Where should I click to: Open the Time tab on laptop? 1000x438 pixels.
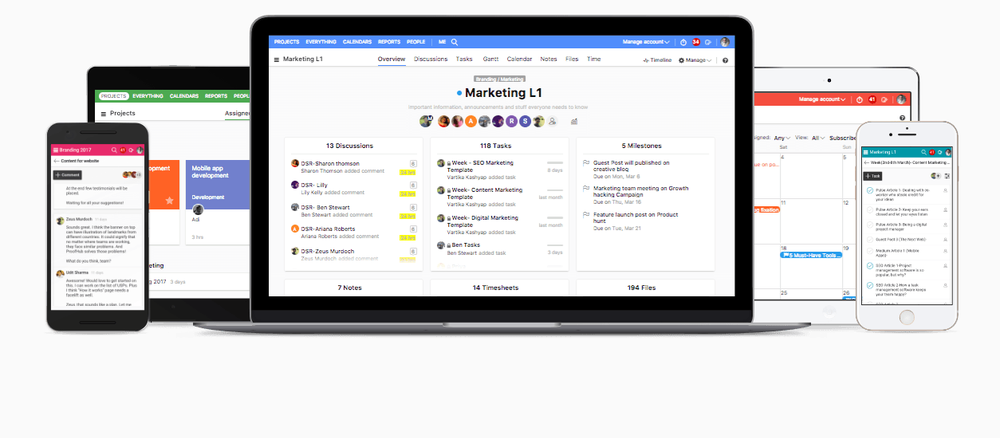[x=594, y=59]
